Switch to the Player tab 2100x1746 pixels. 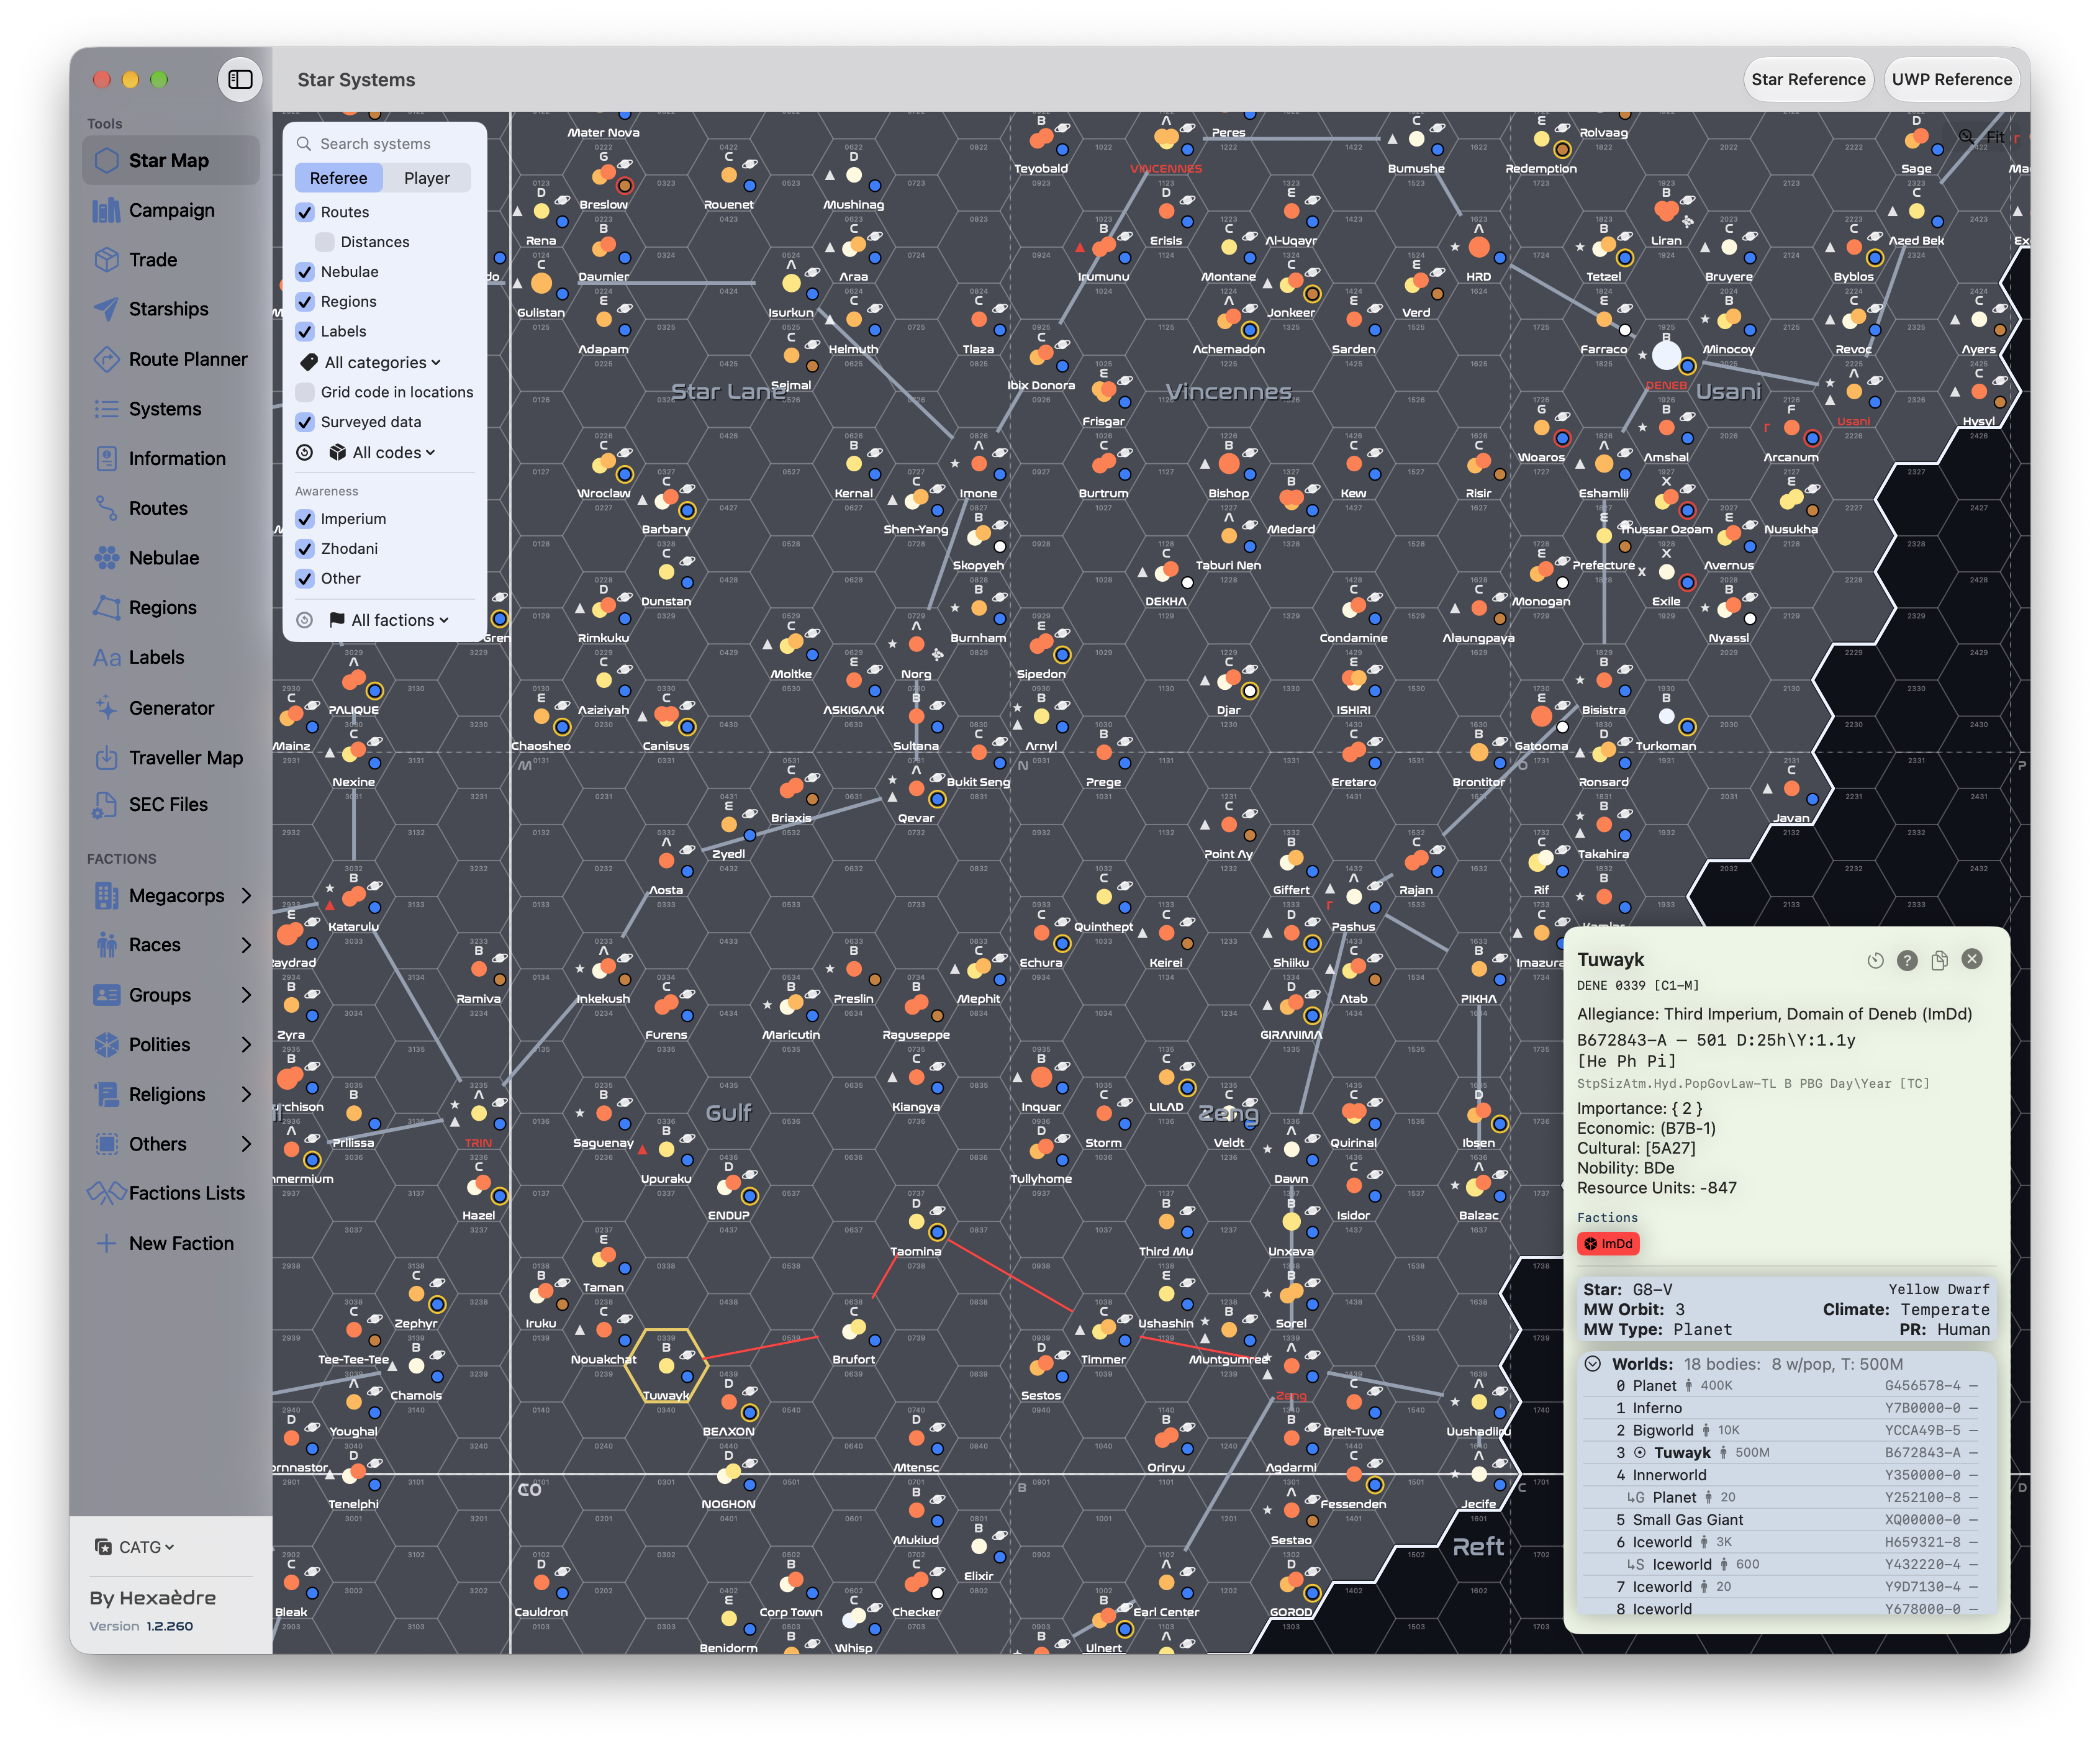point(427,178)
